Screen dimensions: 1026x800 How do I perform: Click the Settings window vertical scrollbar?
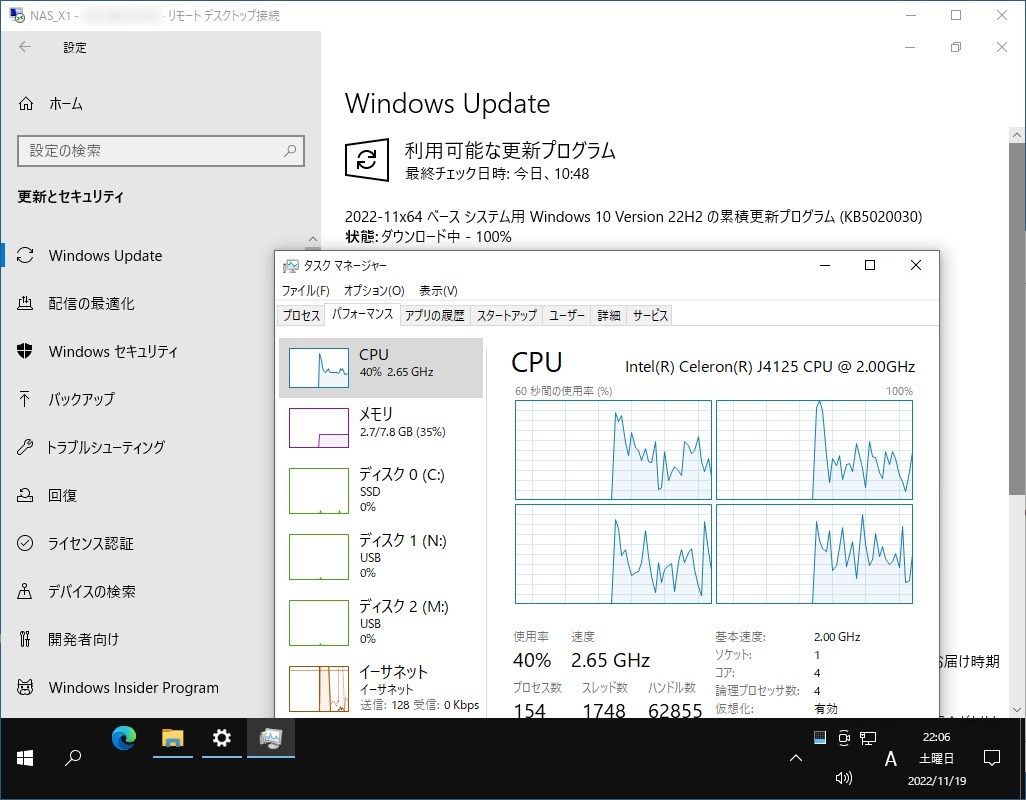coord(1016,317)
